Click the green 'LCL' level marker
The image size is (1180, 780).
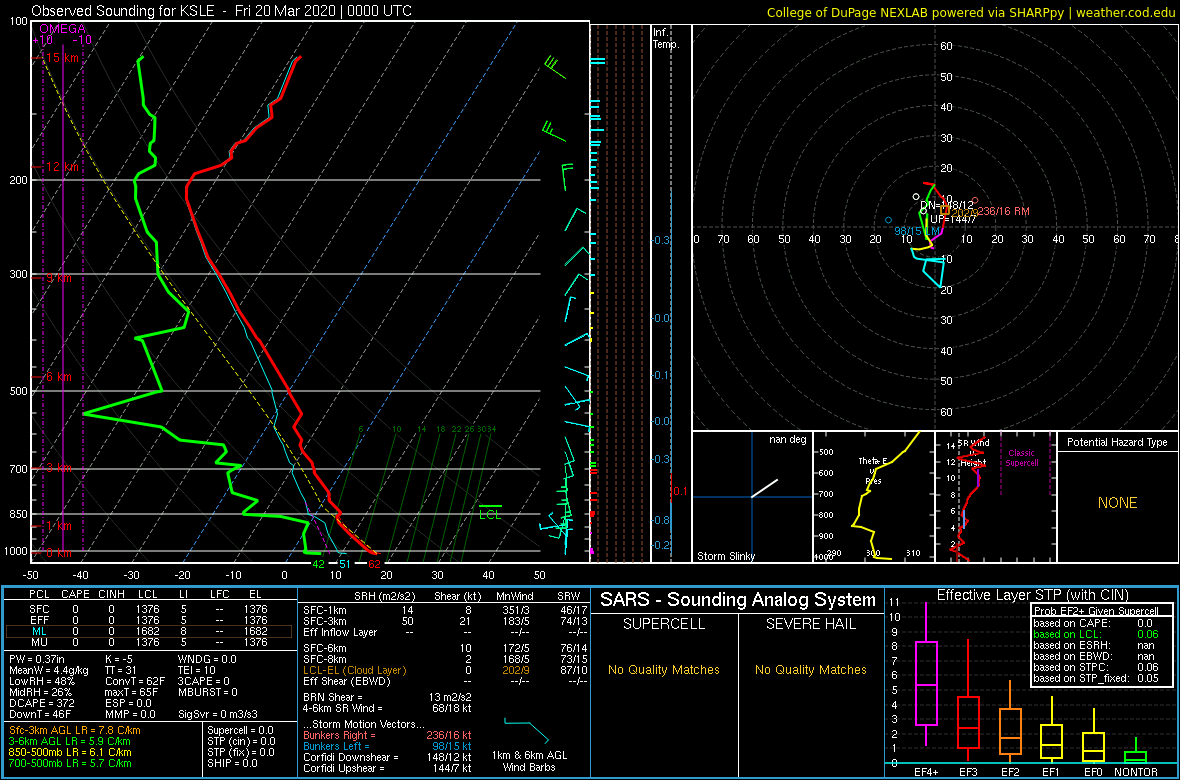(490, 515)
